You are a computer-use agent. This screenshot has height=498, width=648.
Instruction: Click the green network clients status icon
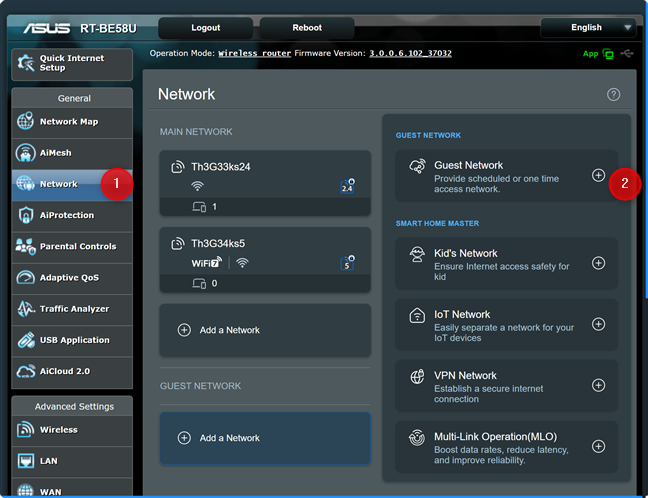[608, 54]
